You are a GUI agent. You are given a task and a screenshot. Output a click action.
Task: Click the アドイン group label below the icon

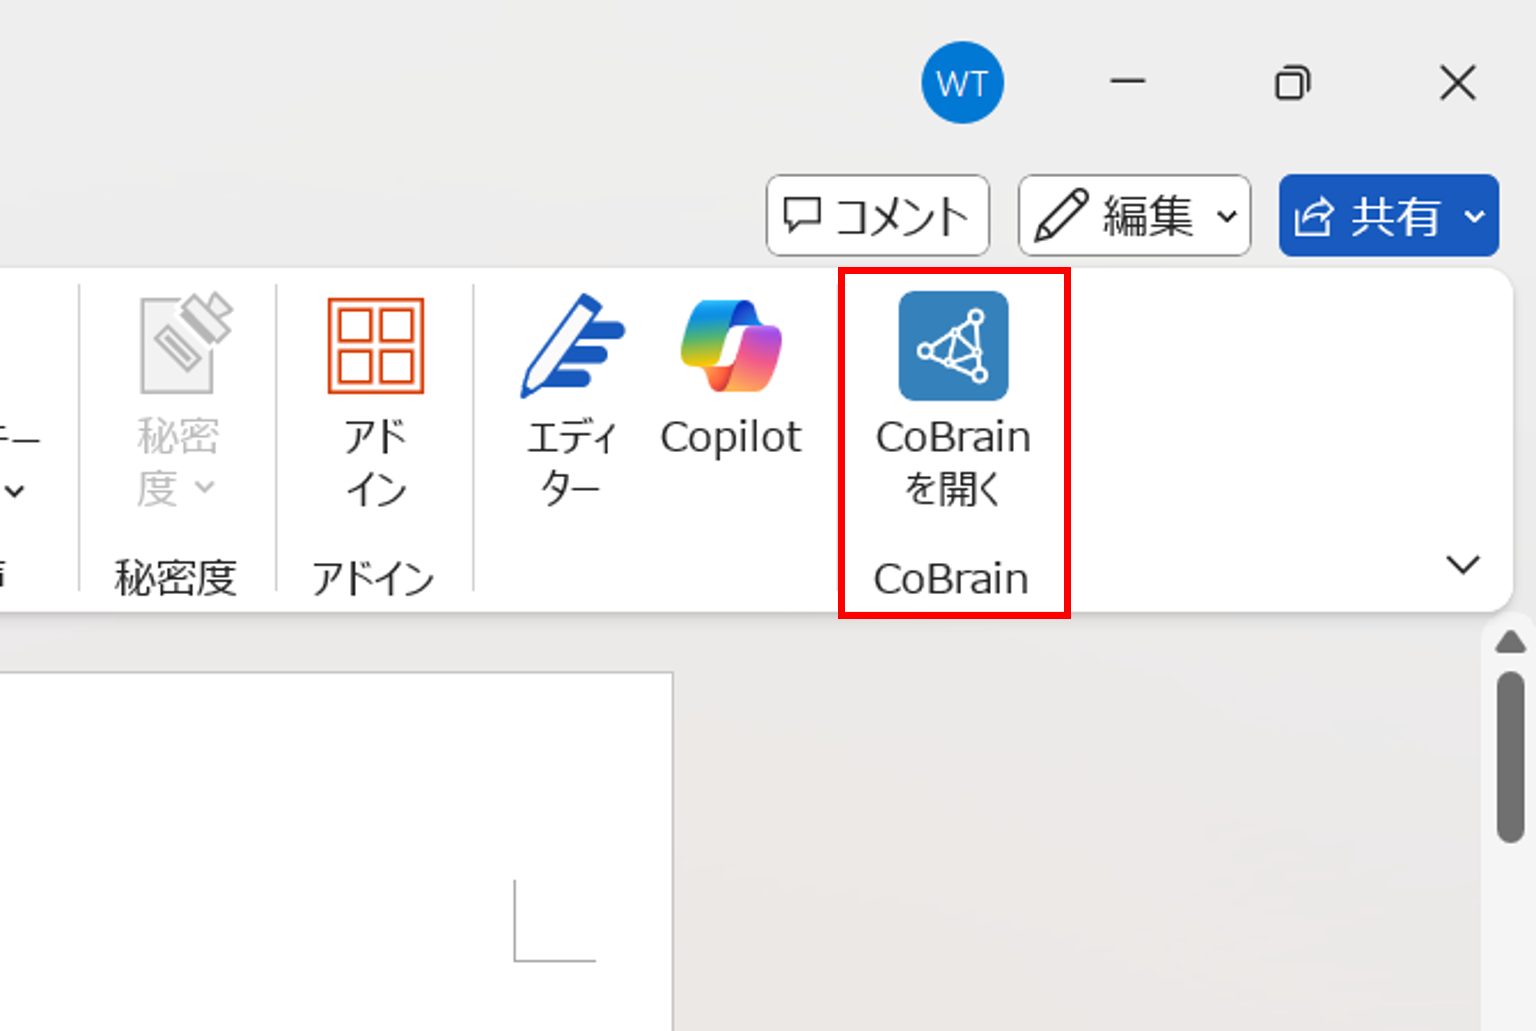point(374,577)
